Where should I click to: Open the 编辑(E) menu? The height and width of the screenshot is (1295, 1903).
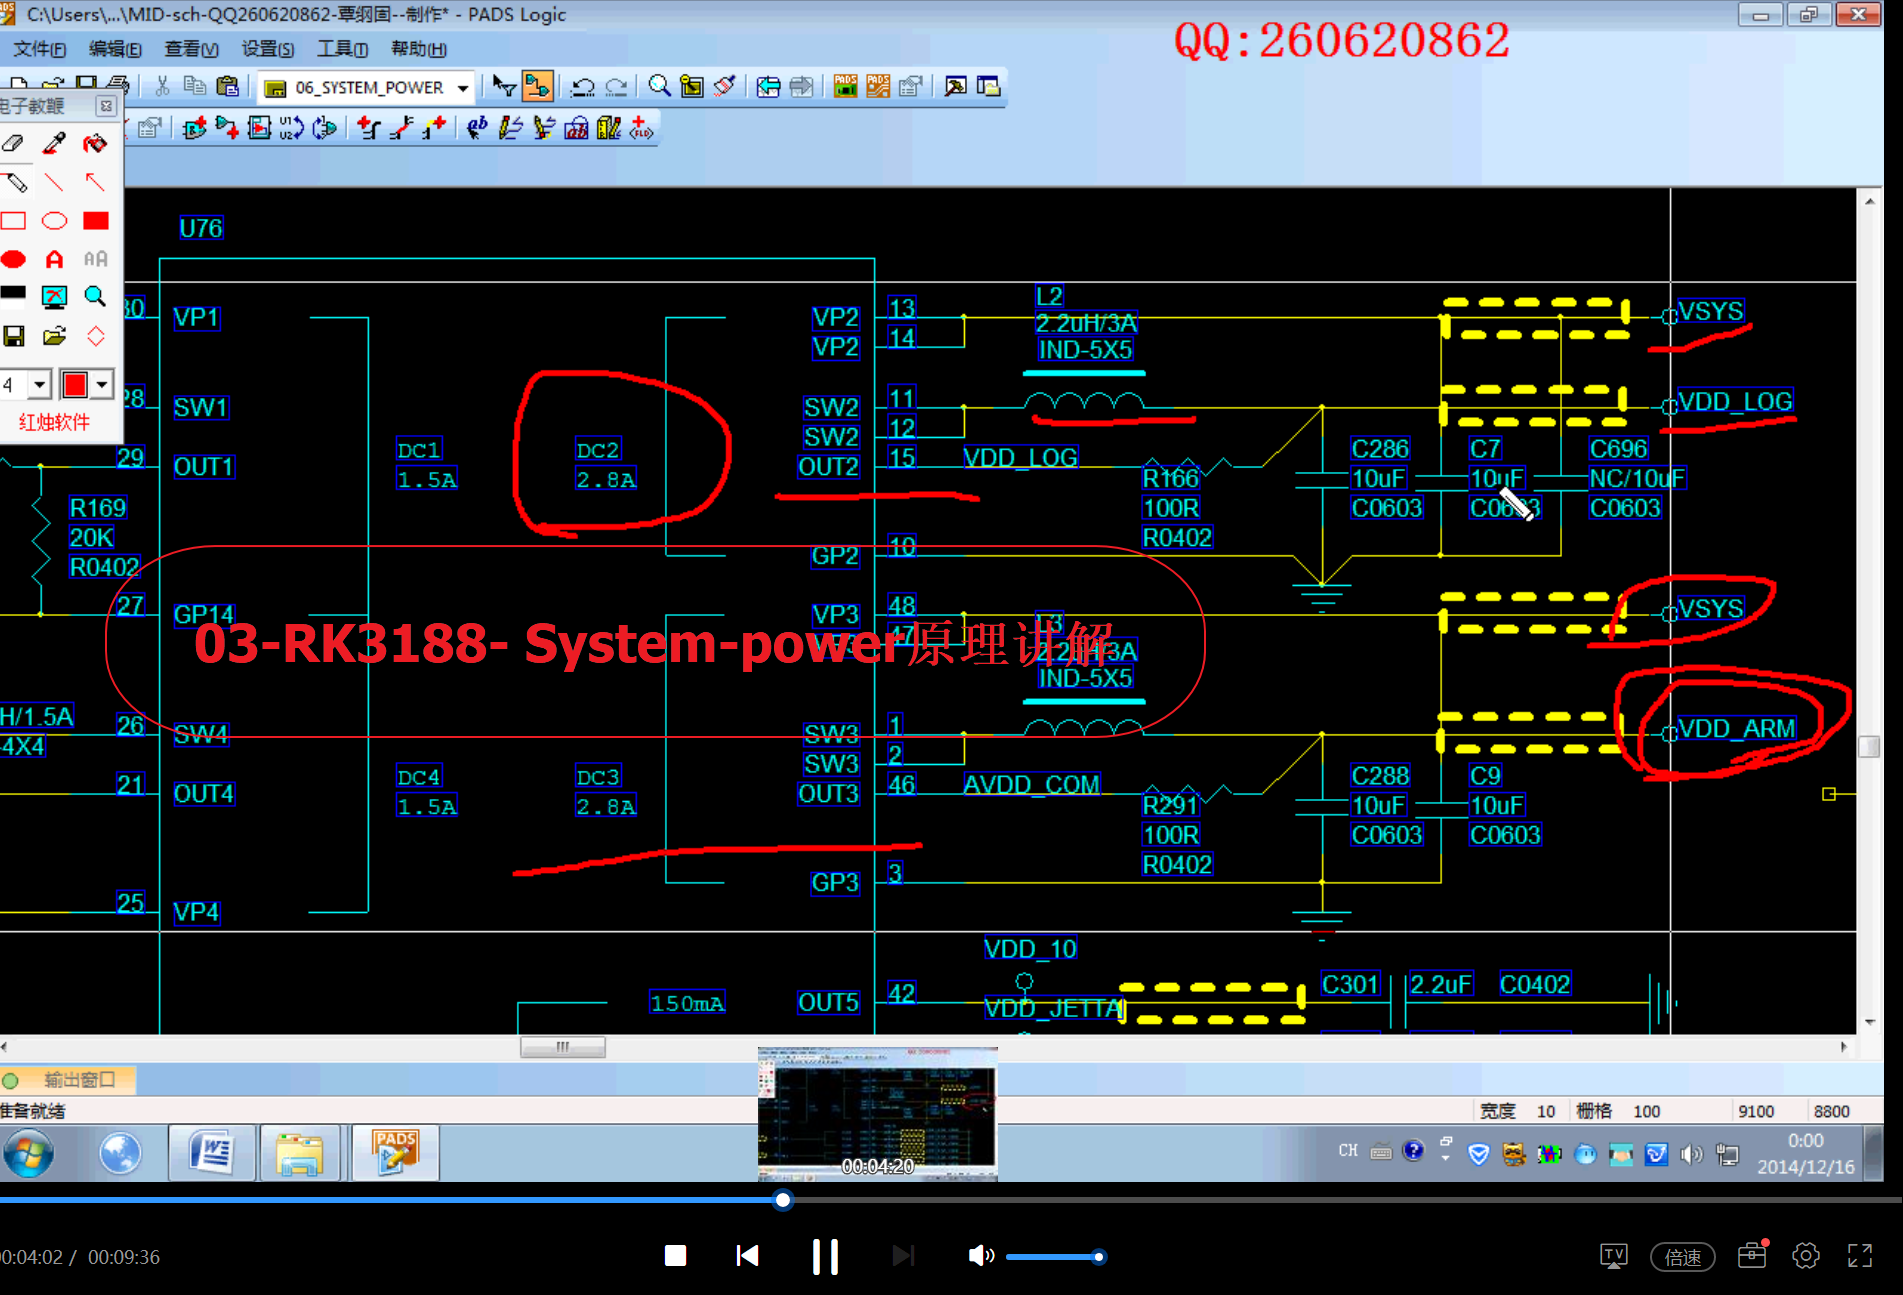click(114, 49)
